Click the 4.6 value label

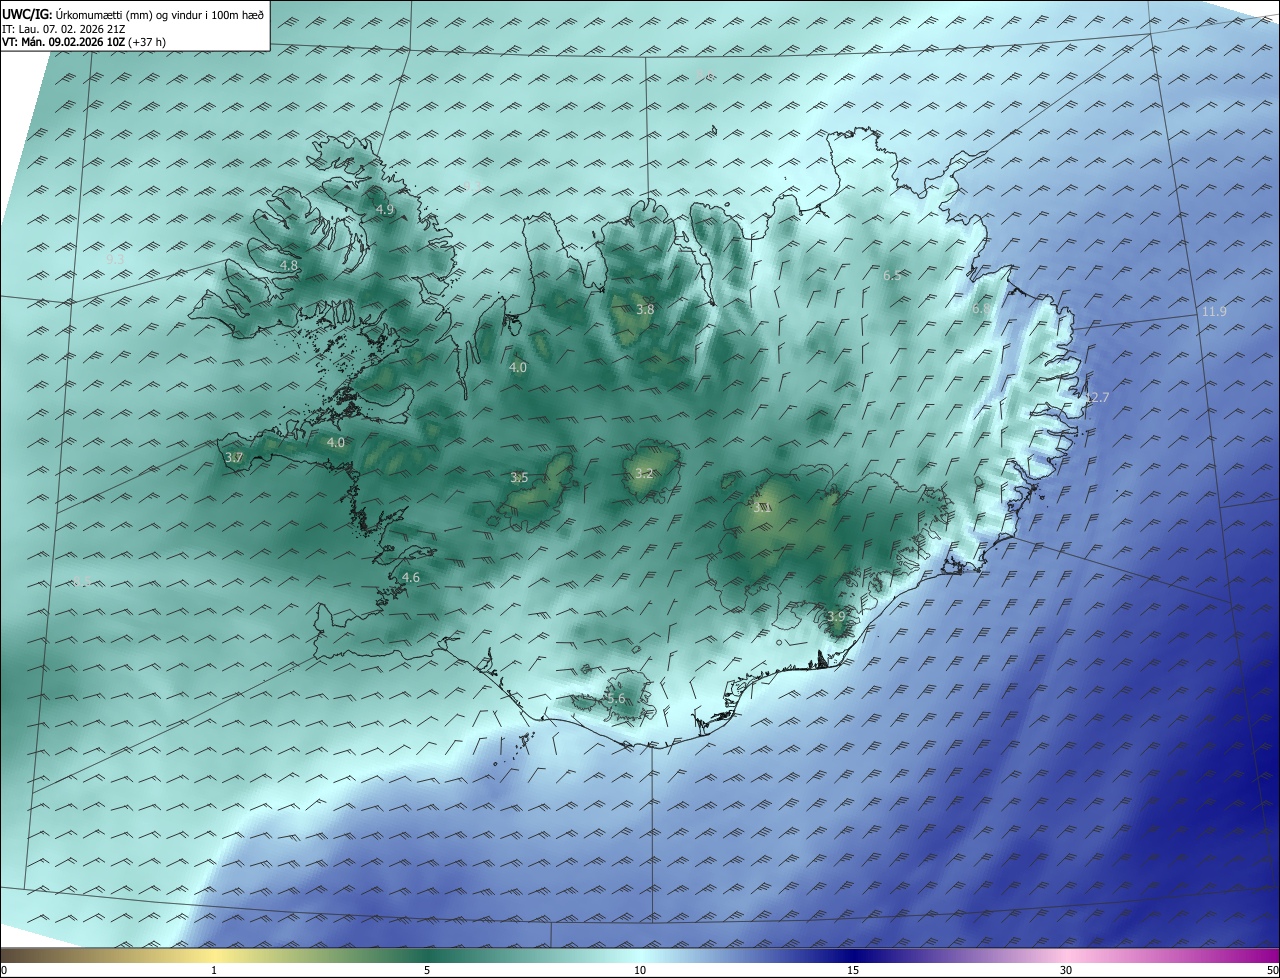411,577
